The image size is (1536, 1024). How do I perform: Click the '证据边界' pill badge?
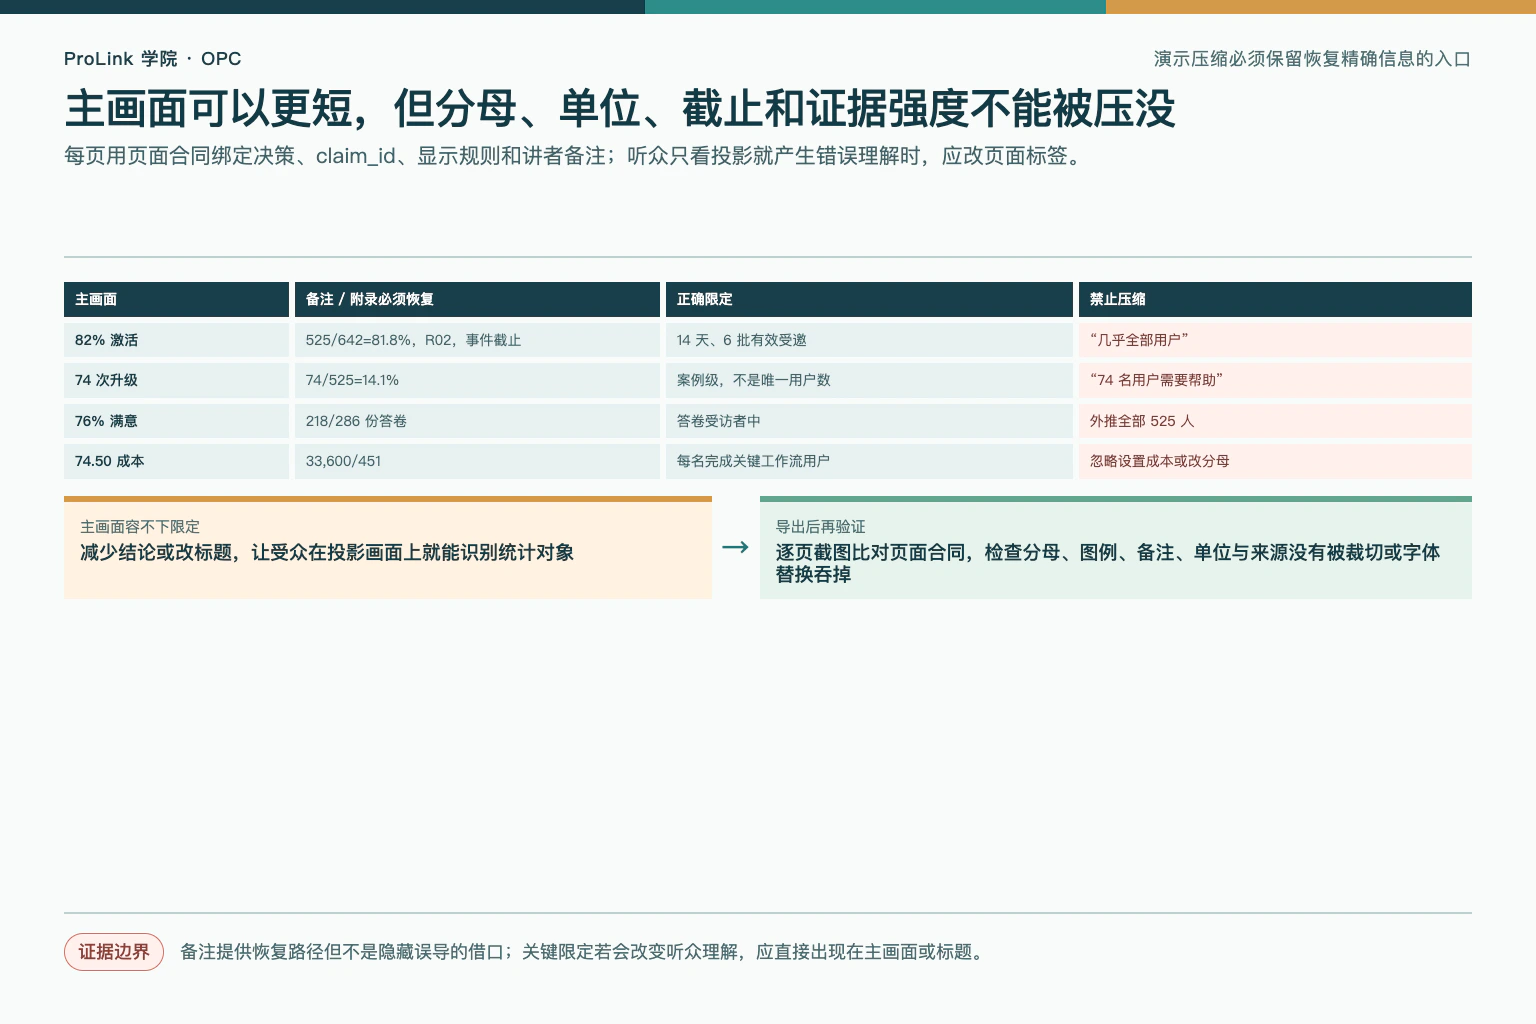click(114, 952)
